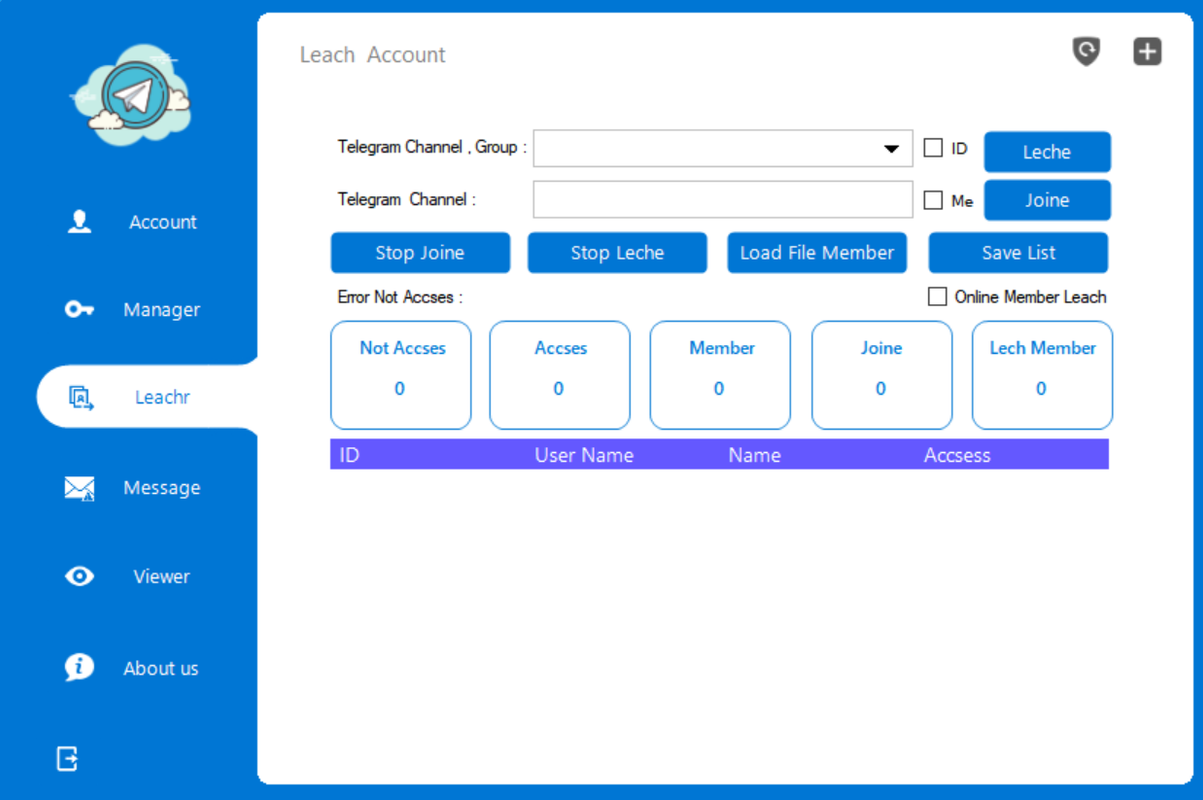
Task: Click the shield refresh icon
Action: coord(1086,51)
